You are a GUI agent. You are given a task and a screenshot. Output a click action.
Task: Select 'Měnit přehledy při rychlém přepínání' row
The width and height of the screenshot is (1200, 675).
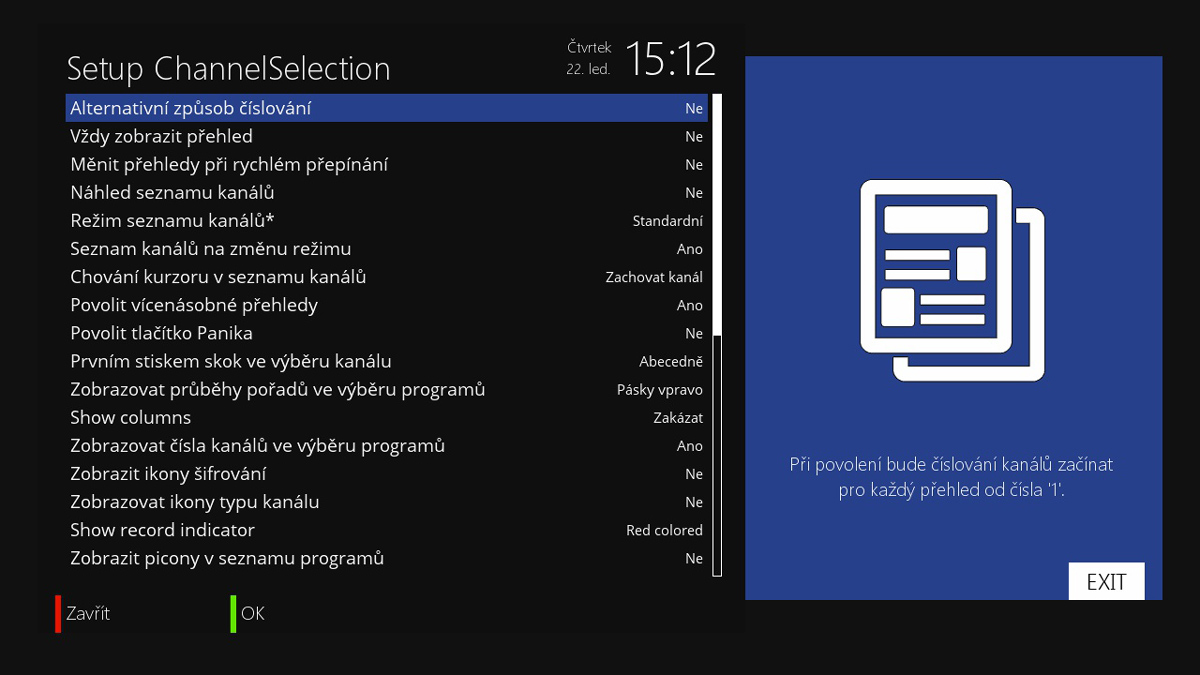(387, 164)
